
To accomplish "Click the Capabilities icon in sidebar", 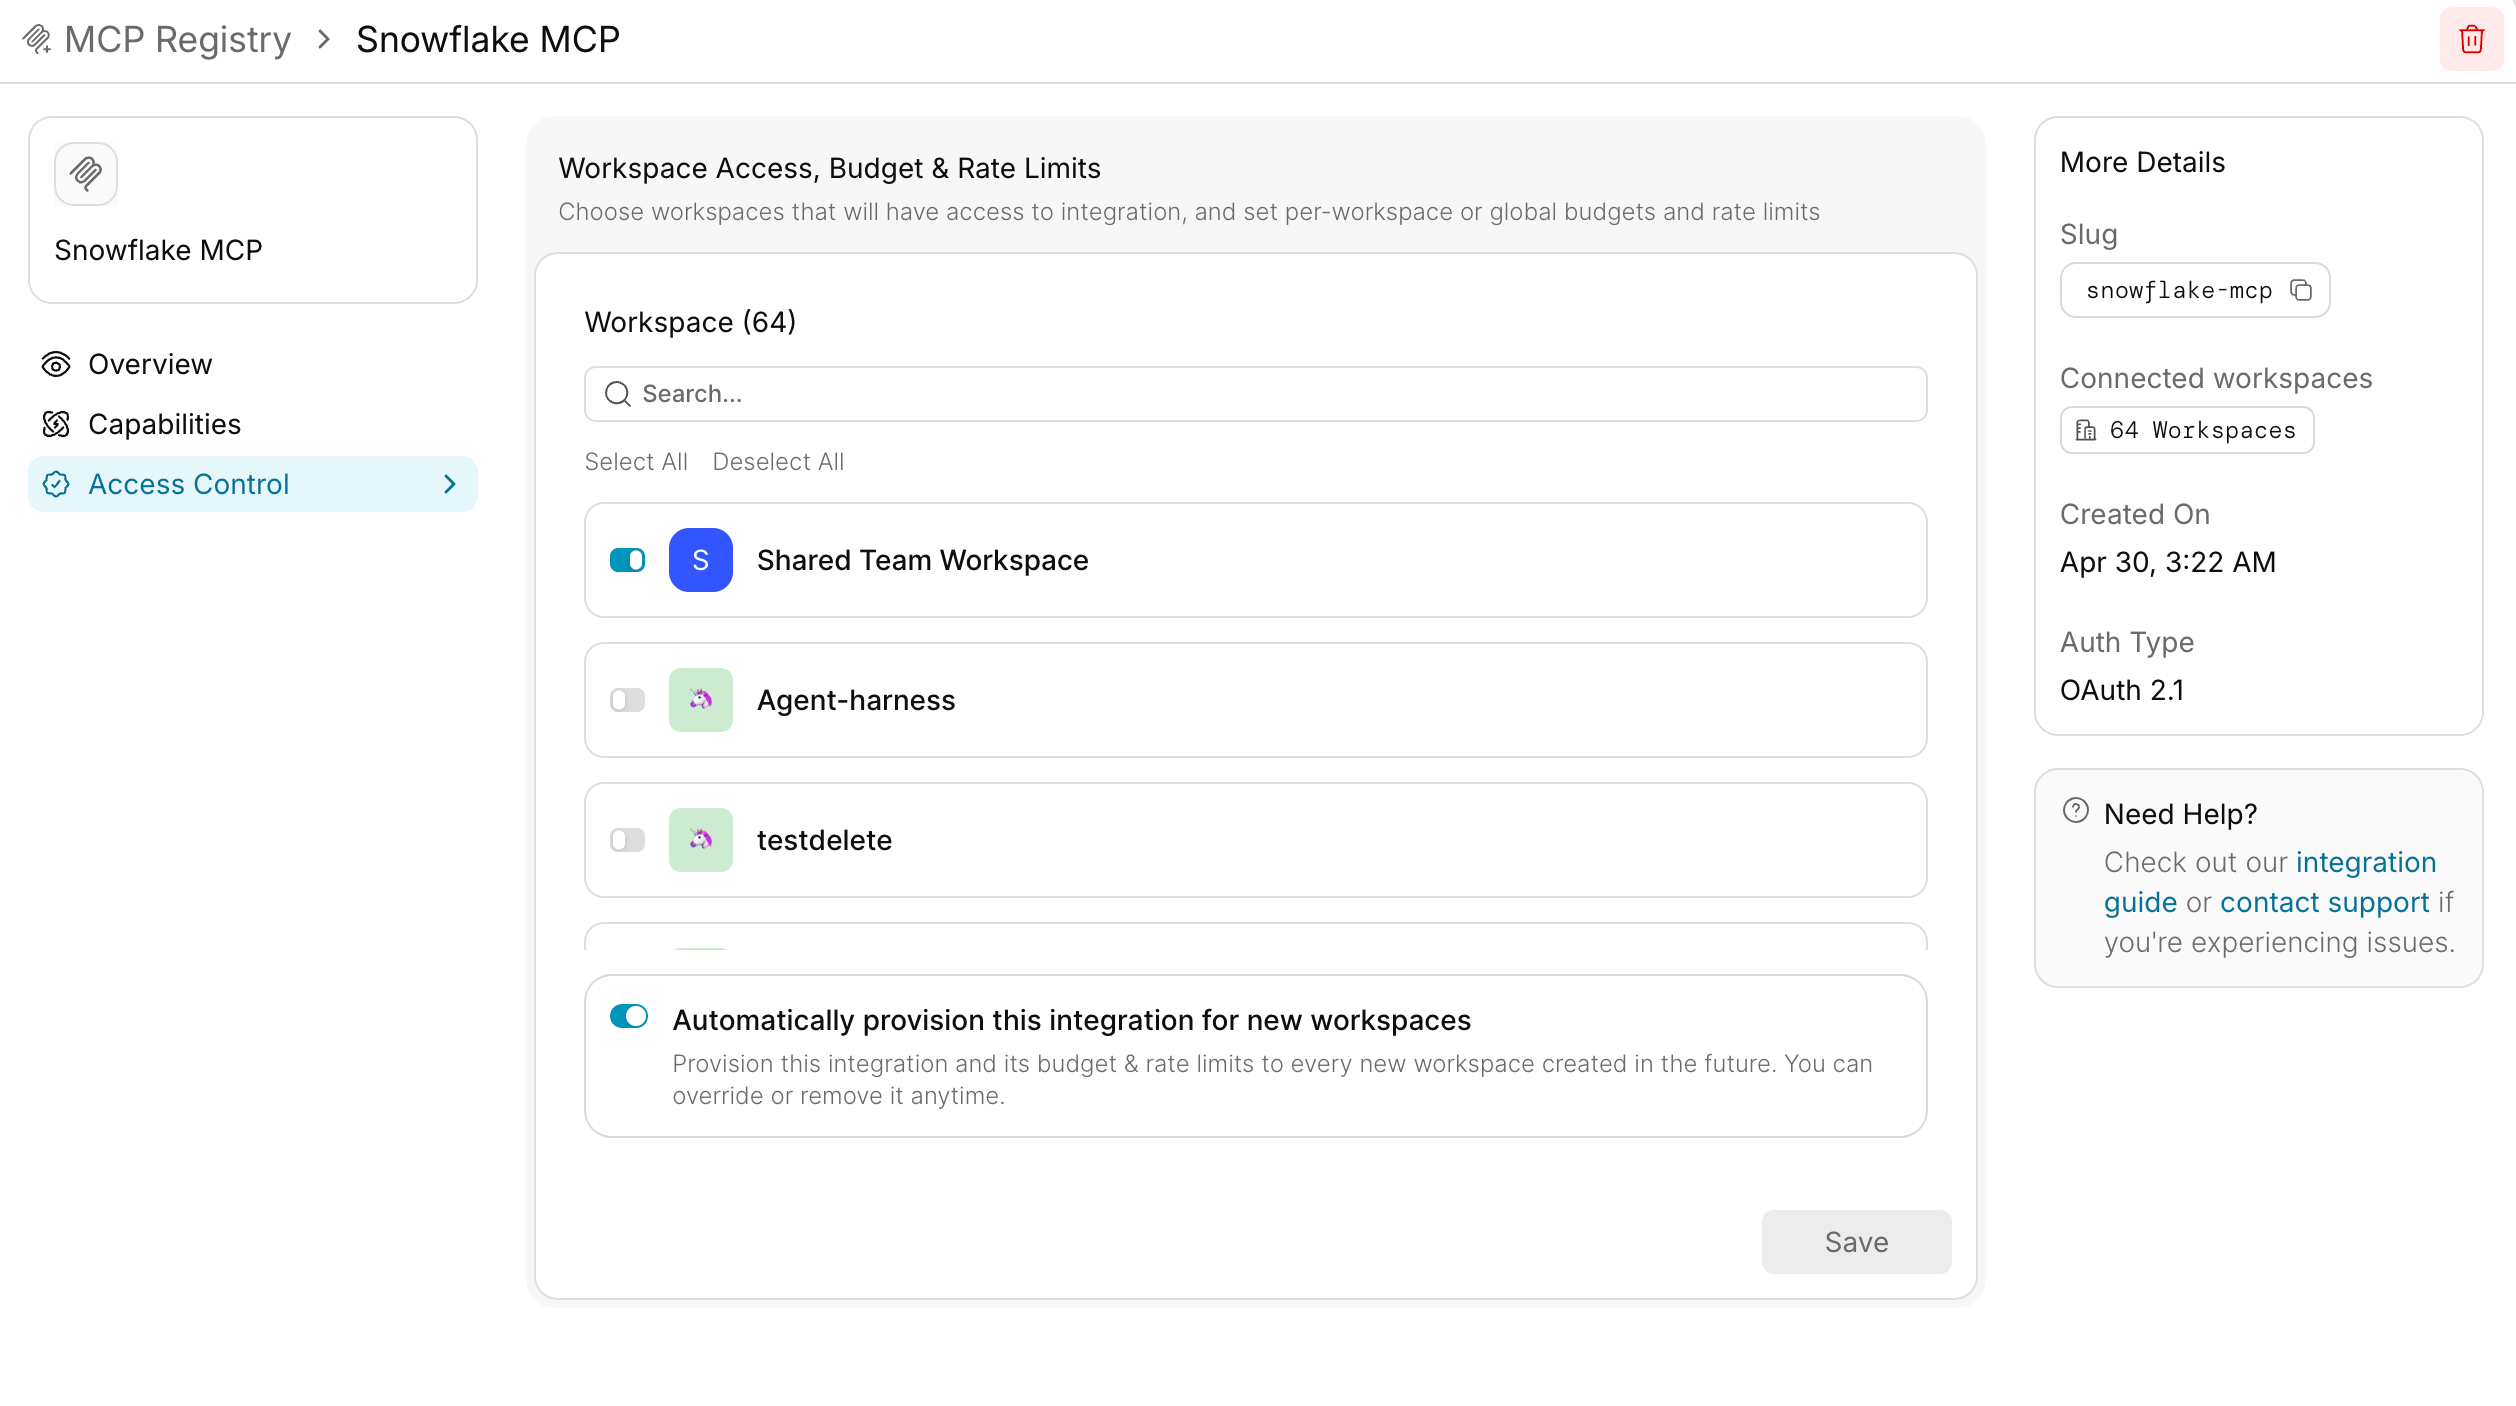I will point(56,424).
